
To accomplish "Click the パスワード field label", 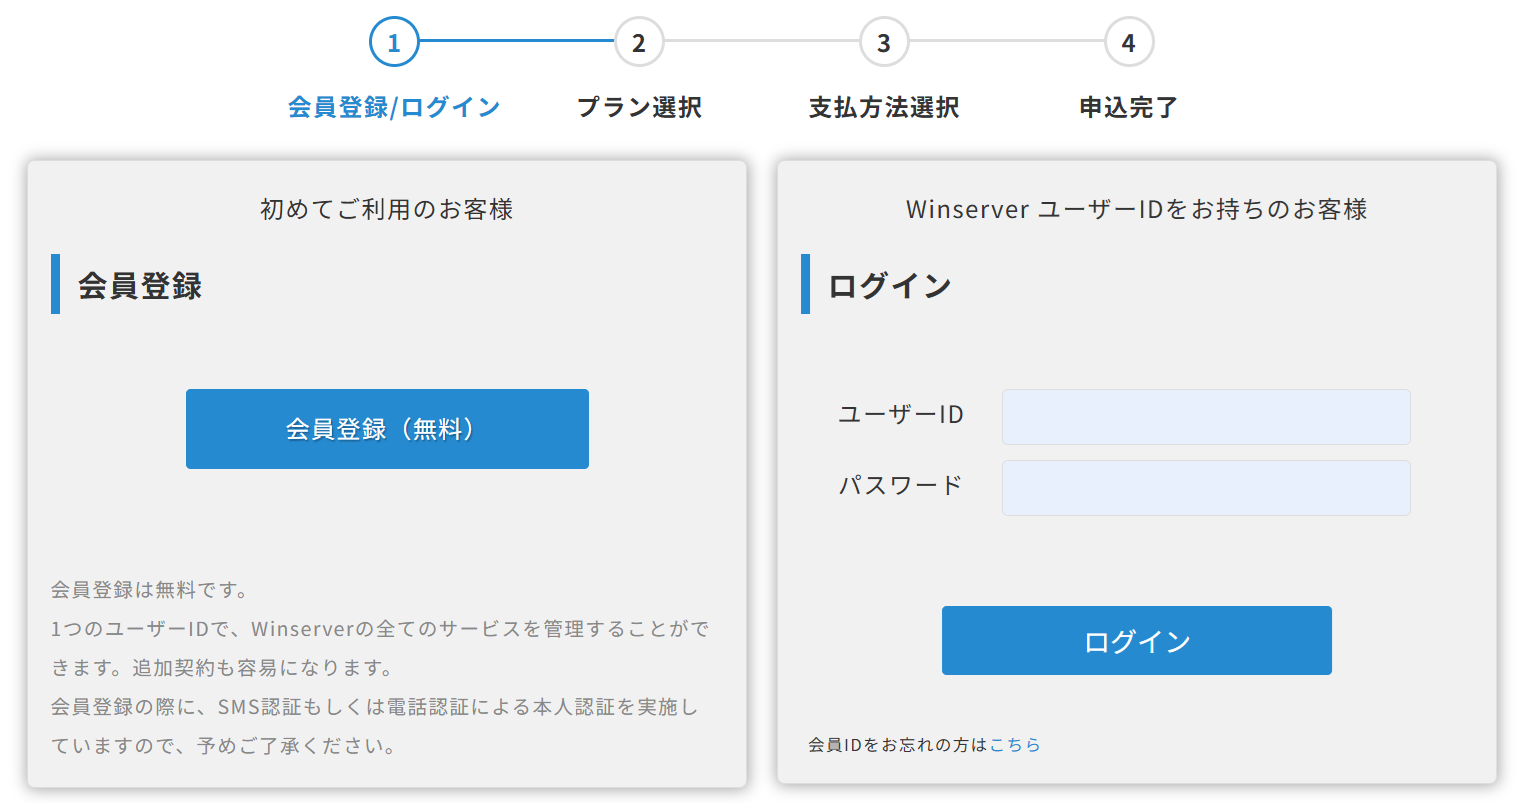I will point(900,486).
